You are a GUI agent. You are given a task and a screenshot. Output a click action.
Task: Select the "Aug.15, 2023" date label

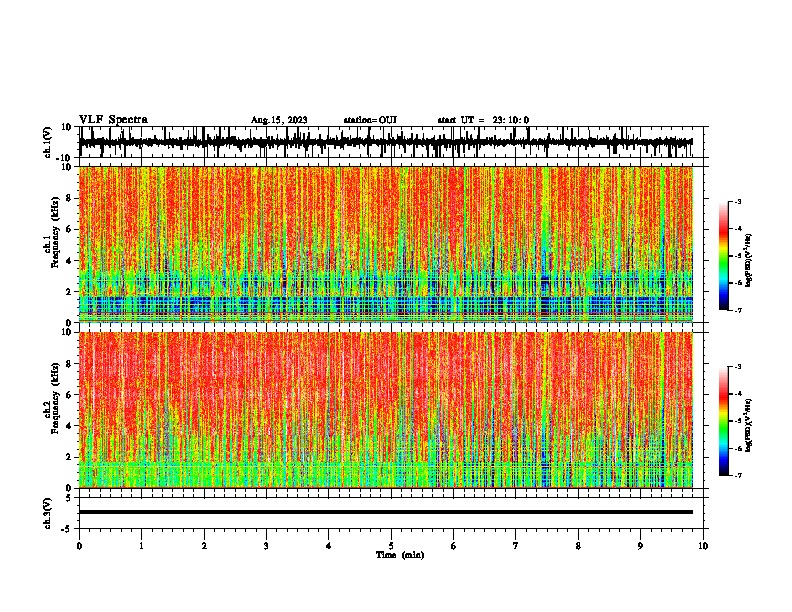[x=279, y=120]
